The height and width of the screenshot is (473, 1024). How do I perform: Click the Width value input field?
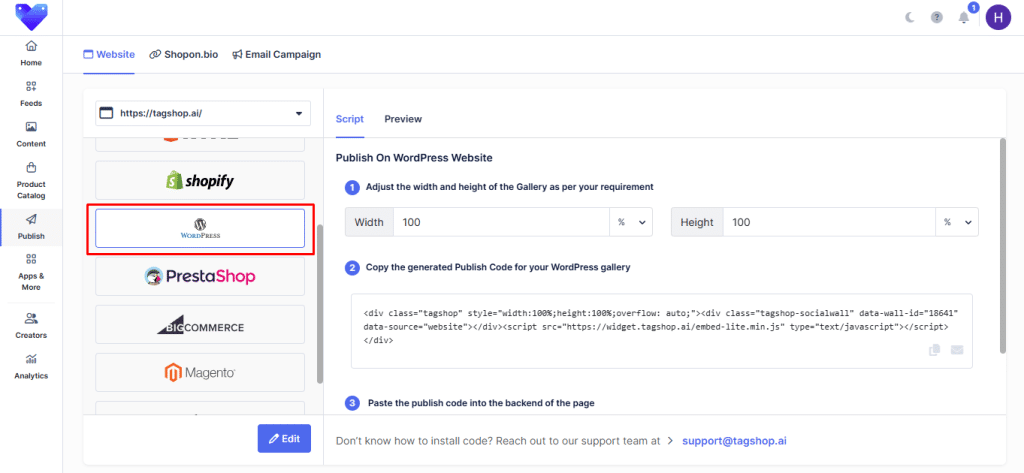(x=500, y=222)
